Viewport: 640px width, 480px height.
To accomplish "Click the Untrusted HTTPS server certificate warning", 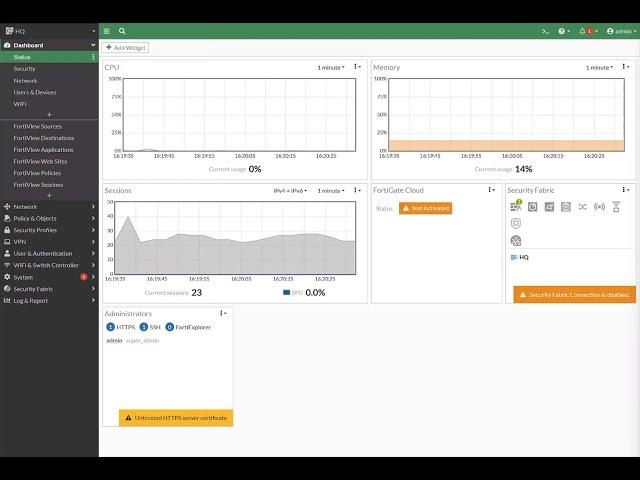I will 176,418.
